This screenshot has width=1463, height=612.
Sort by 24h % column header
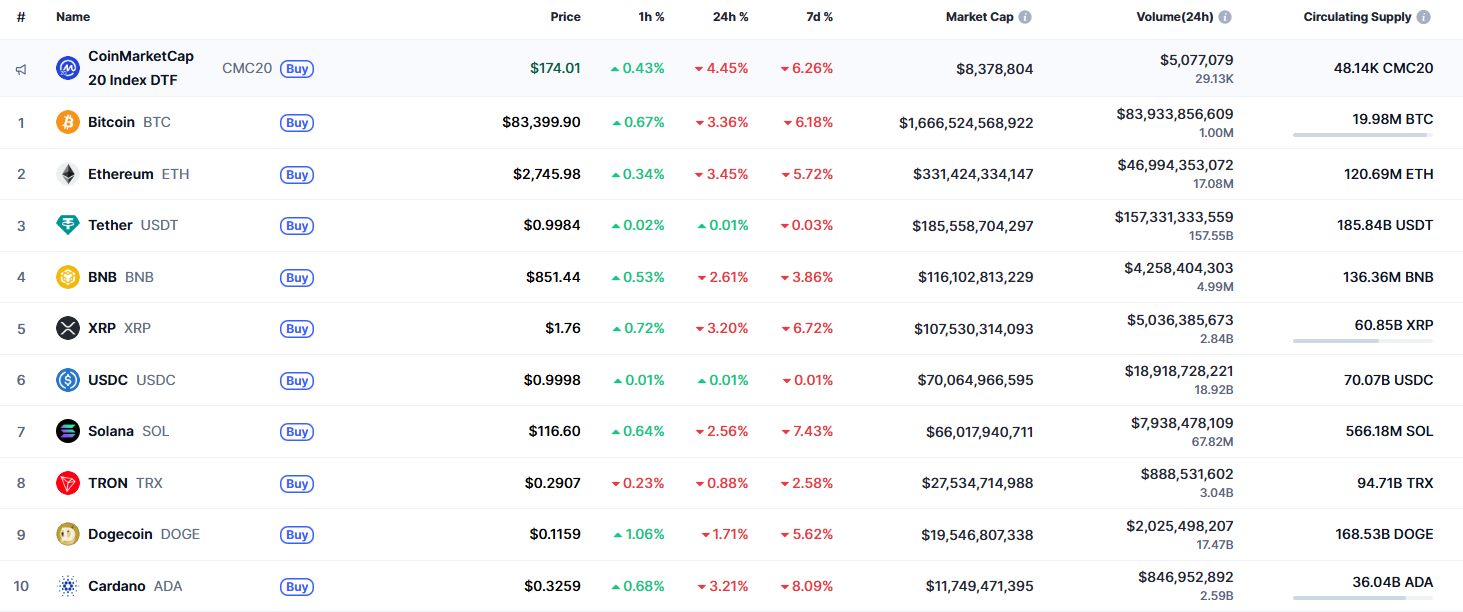point(730,17)
